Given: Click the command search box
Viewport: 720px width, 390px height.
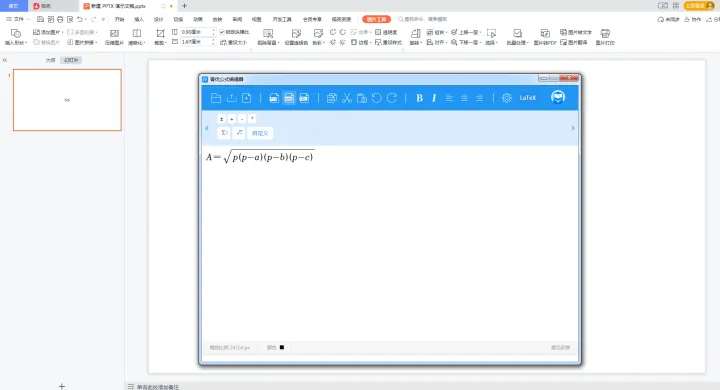Looking at the screenshot, I should (x=424, y=19).
